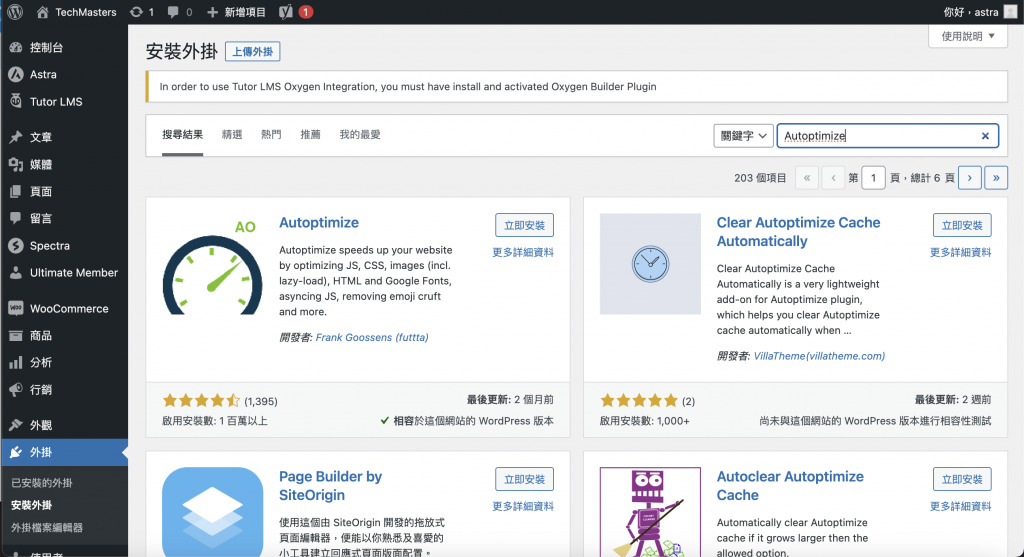Open 已安裝的外掛 submenu item
Image resolution: width=1024 pixels, height=557 pixels.
[42, 483]
